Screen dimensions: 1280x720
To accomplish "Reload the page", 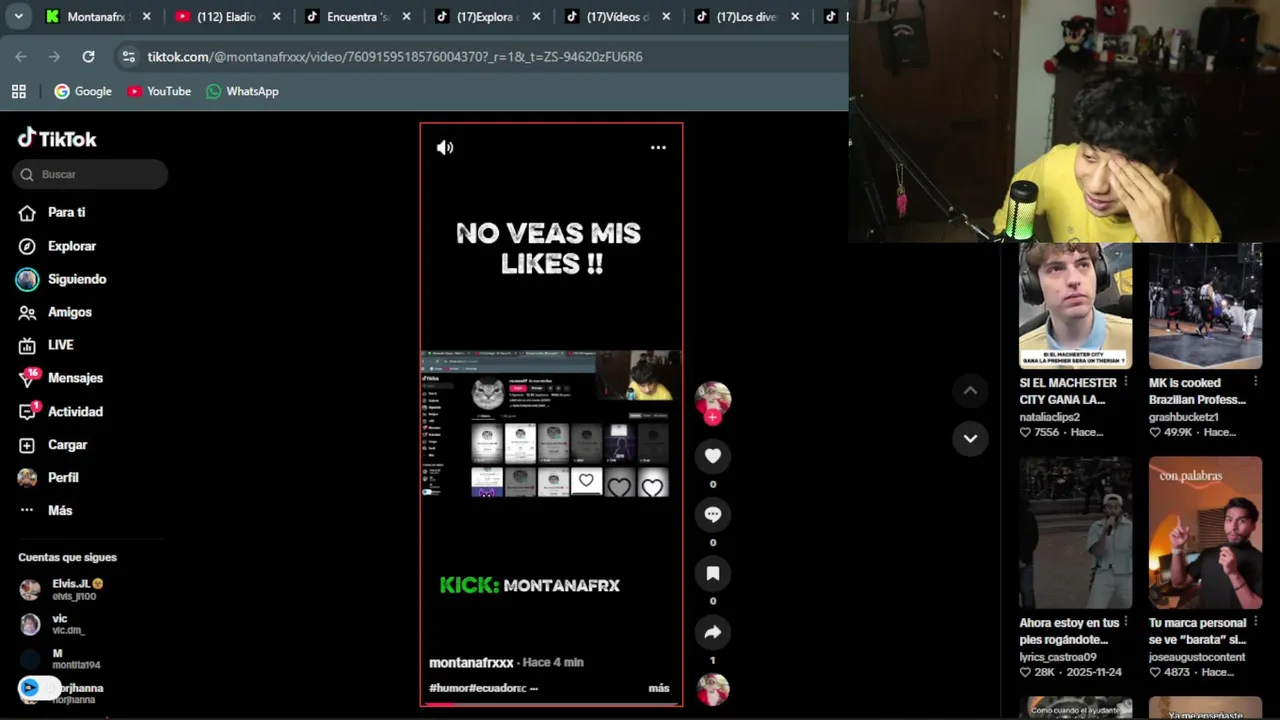I will (88, 57).
